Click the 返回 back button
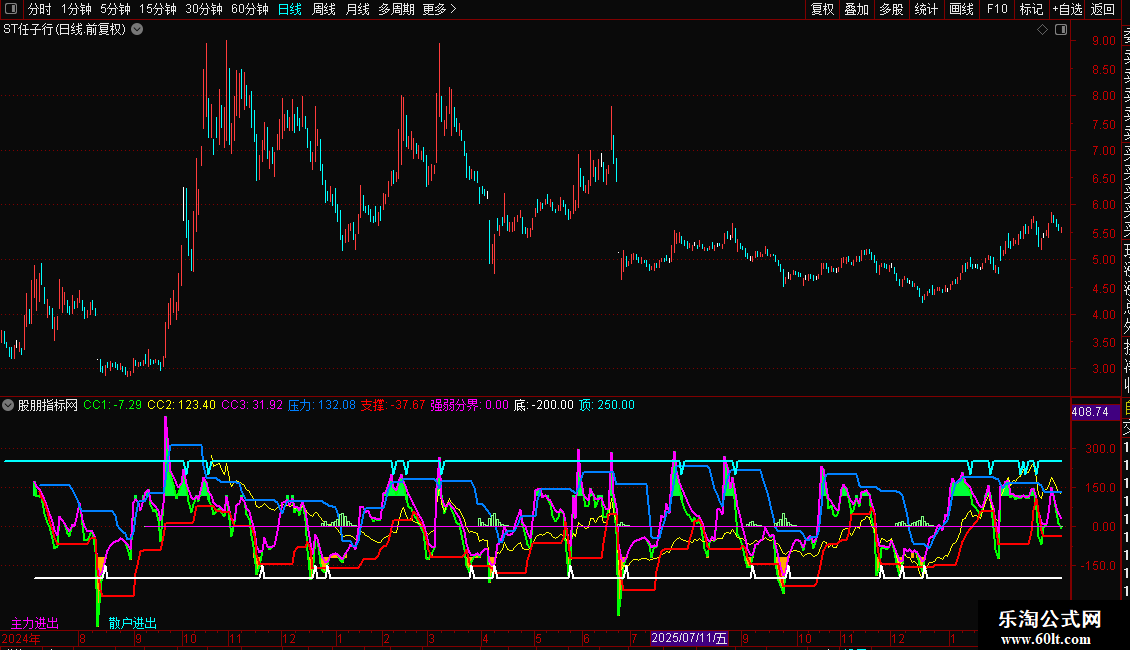Screen dimensions: 1130x650 point(1103,9)
